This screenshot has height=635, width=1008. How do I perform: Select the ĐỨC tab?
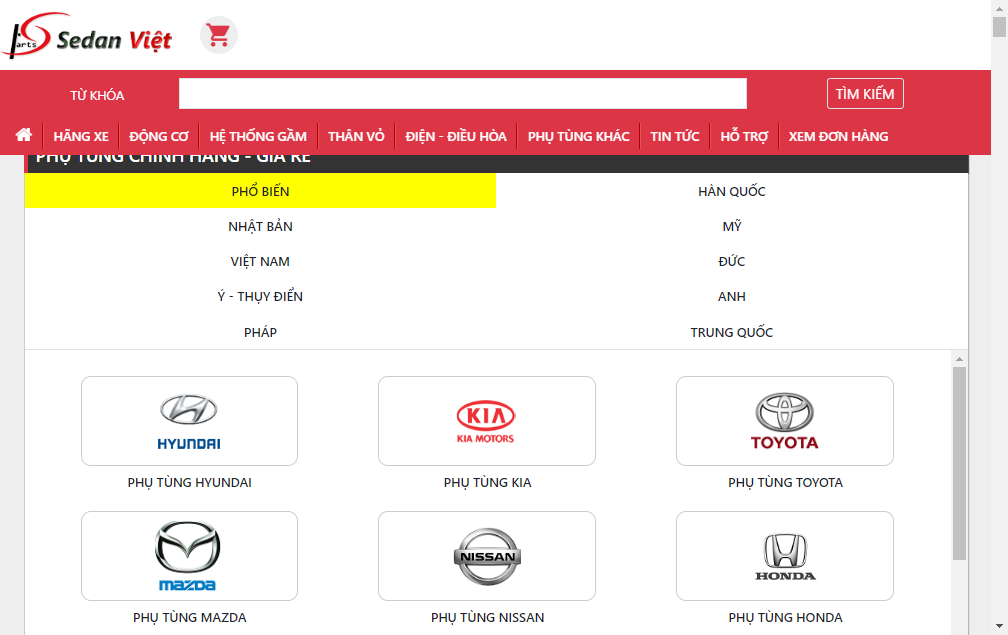pyautogui.click(x=732, y=262)
